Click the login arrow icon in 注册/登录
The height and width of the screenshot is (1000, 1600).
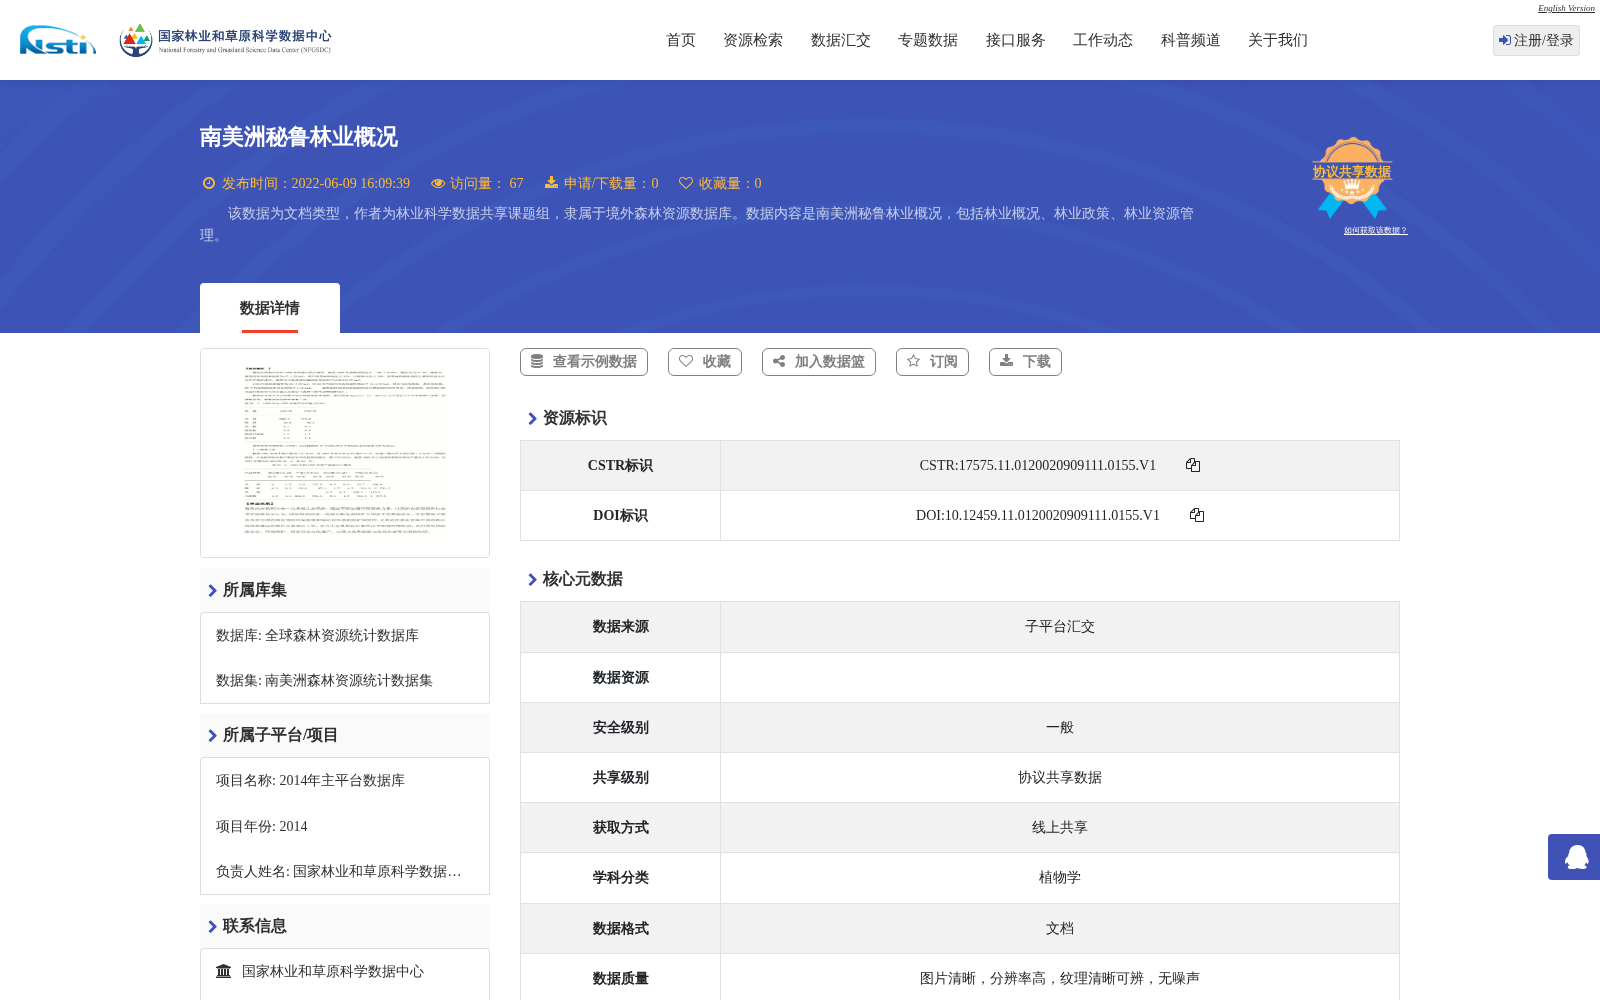(x=1505, y=40)
